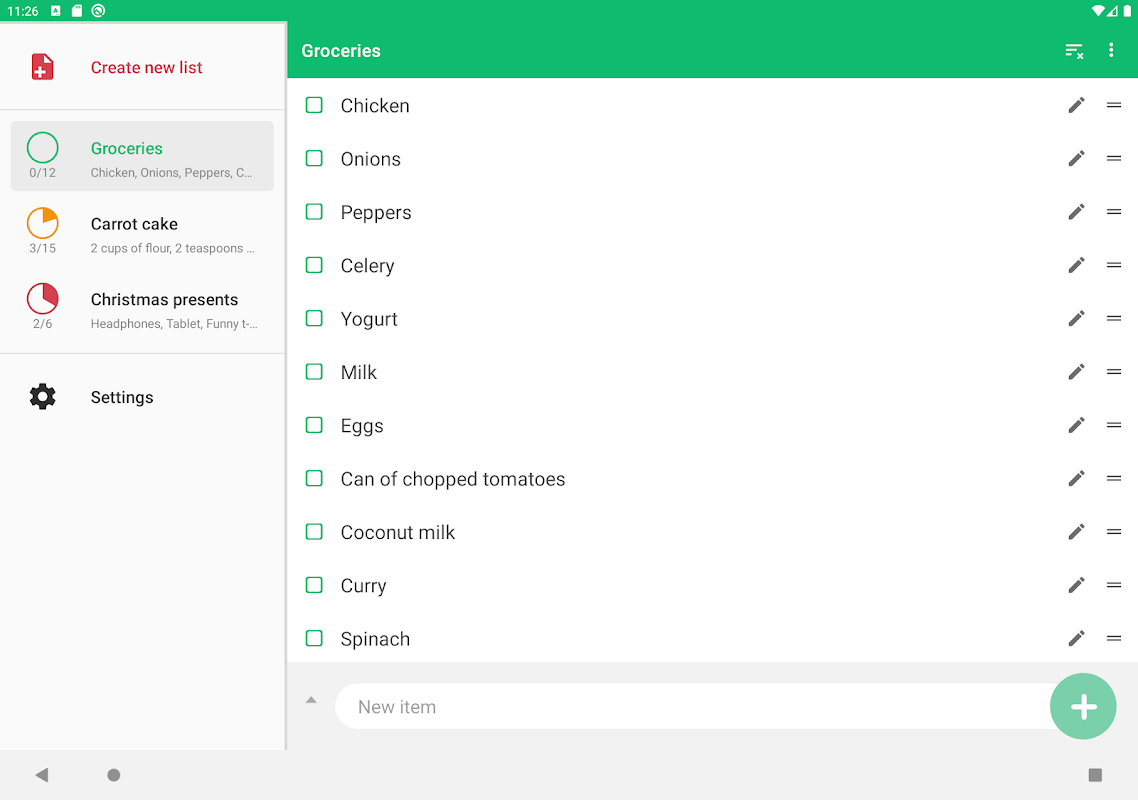Edit the Celery item with its pencil icon
Image resolution: width=1138 pixels, height=800 pixels.
coord(1076,265)
